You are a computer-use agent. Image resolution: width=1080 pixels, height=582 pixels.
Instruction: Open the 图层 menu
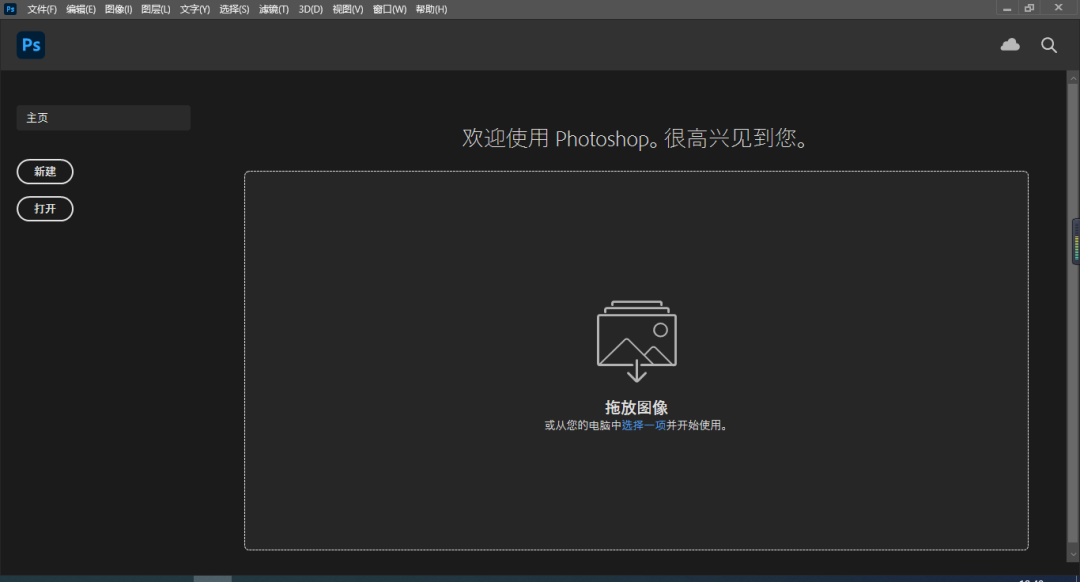[156, 8]
